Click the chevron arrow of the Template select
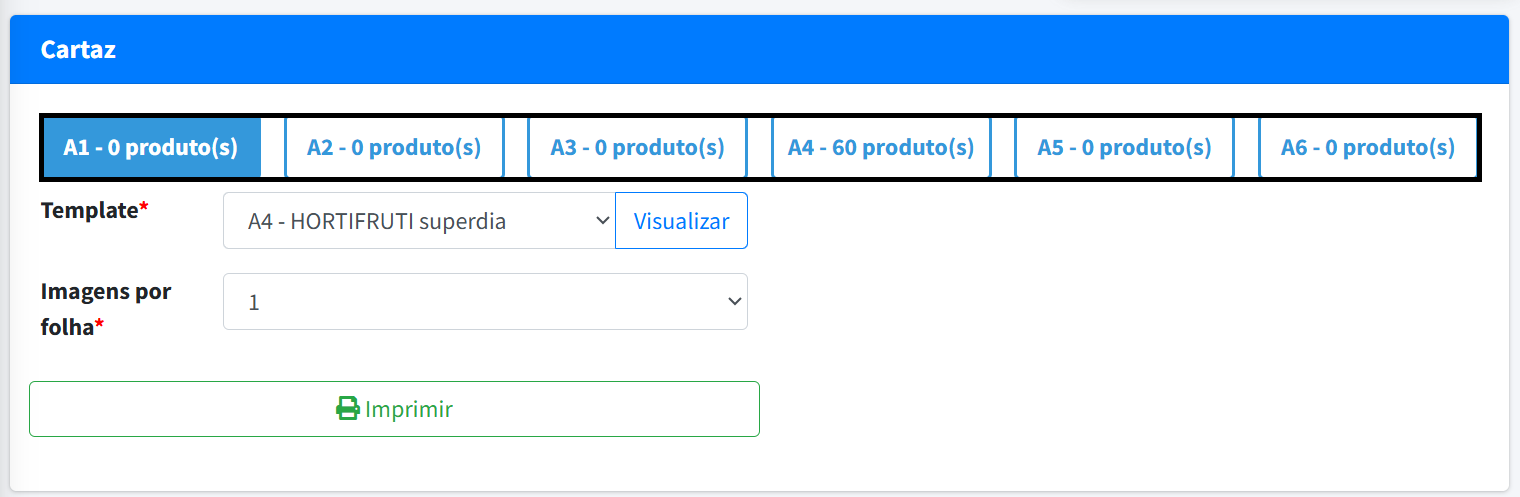Screen dimensions: 1520x497 (602, 221)
